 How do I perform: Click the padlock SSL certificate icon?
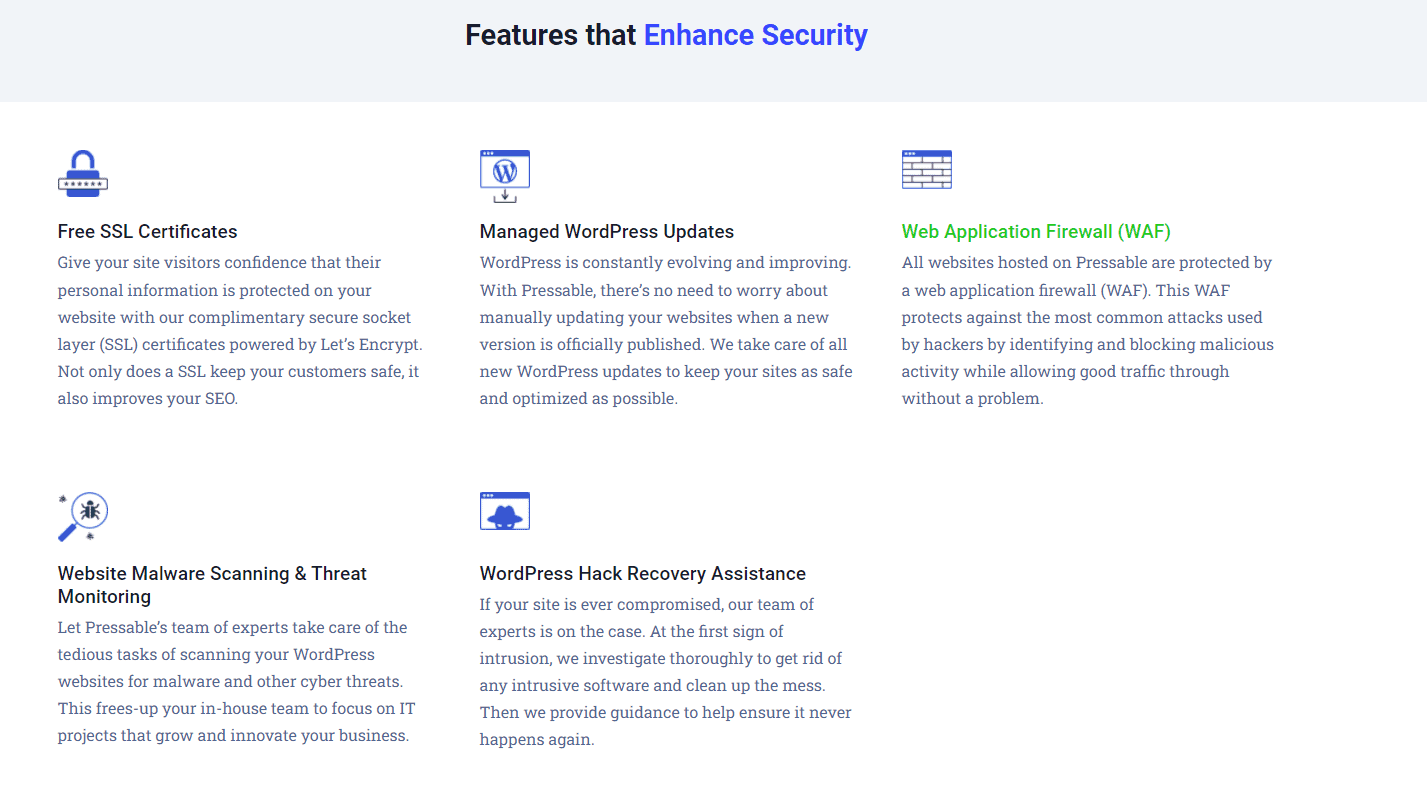[x=82, y=174]
